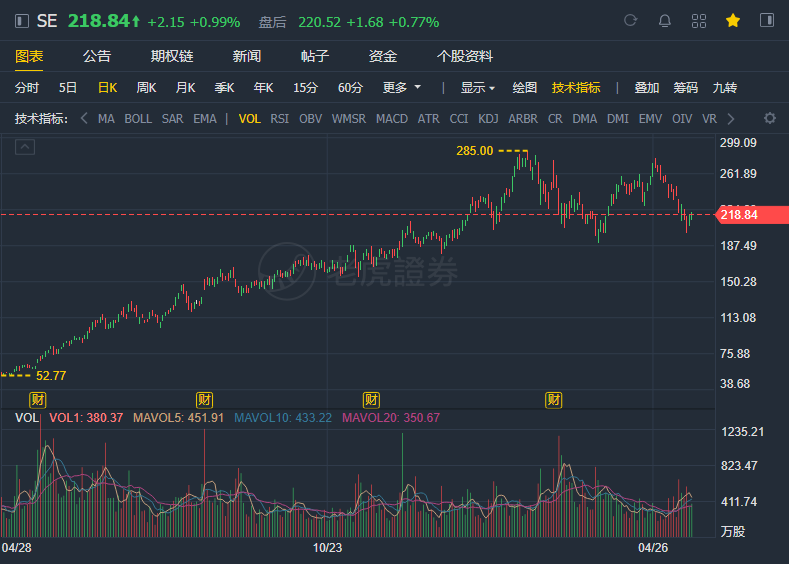Select the 年K chart period
Screen dimensions: 789x564
coord(263,88)
